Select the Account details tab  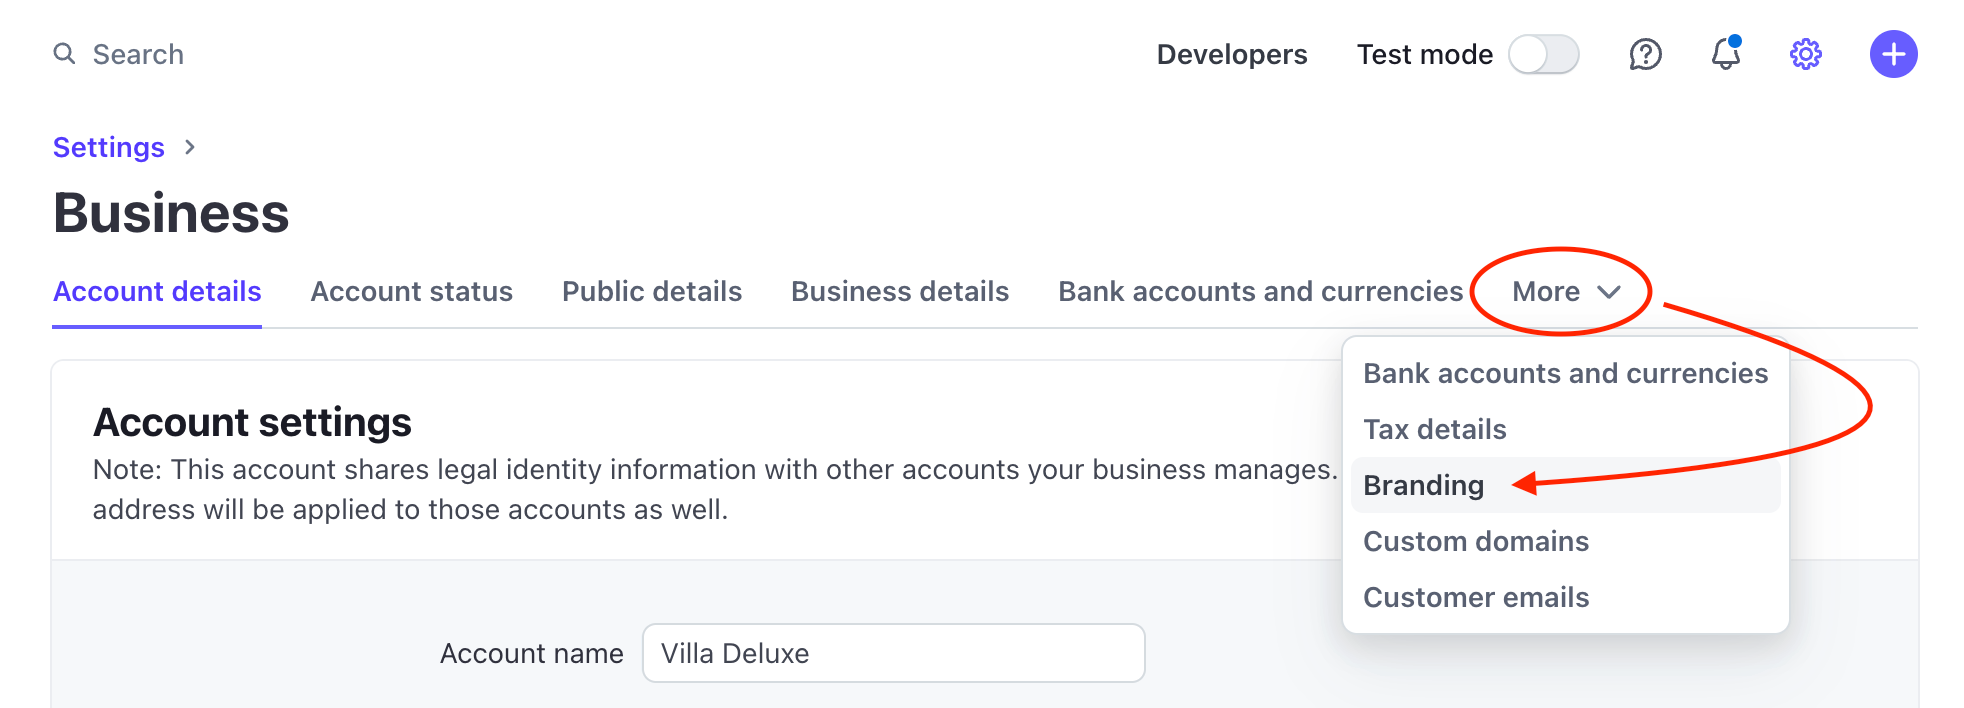(156, 291)
